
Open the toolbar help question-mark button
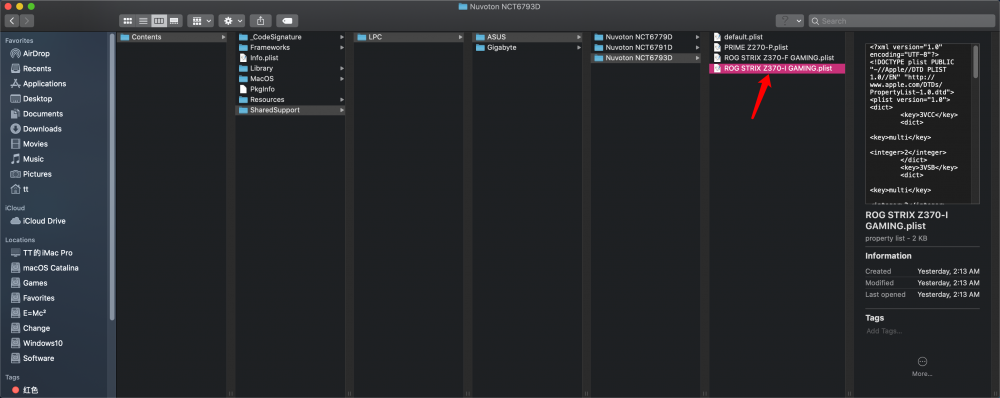[x=784, y=21]
